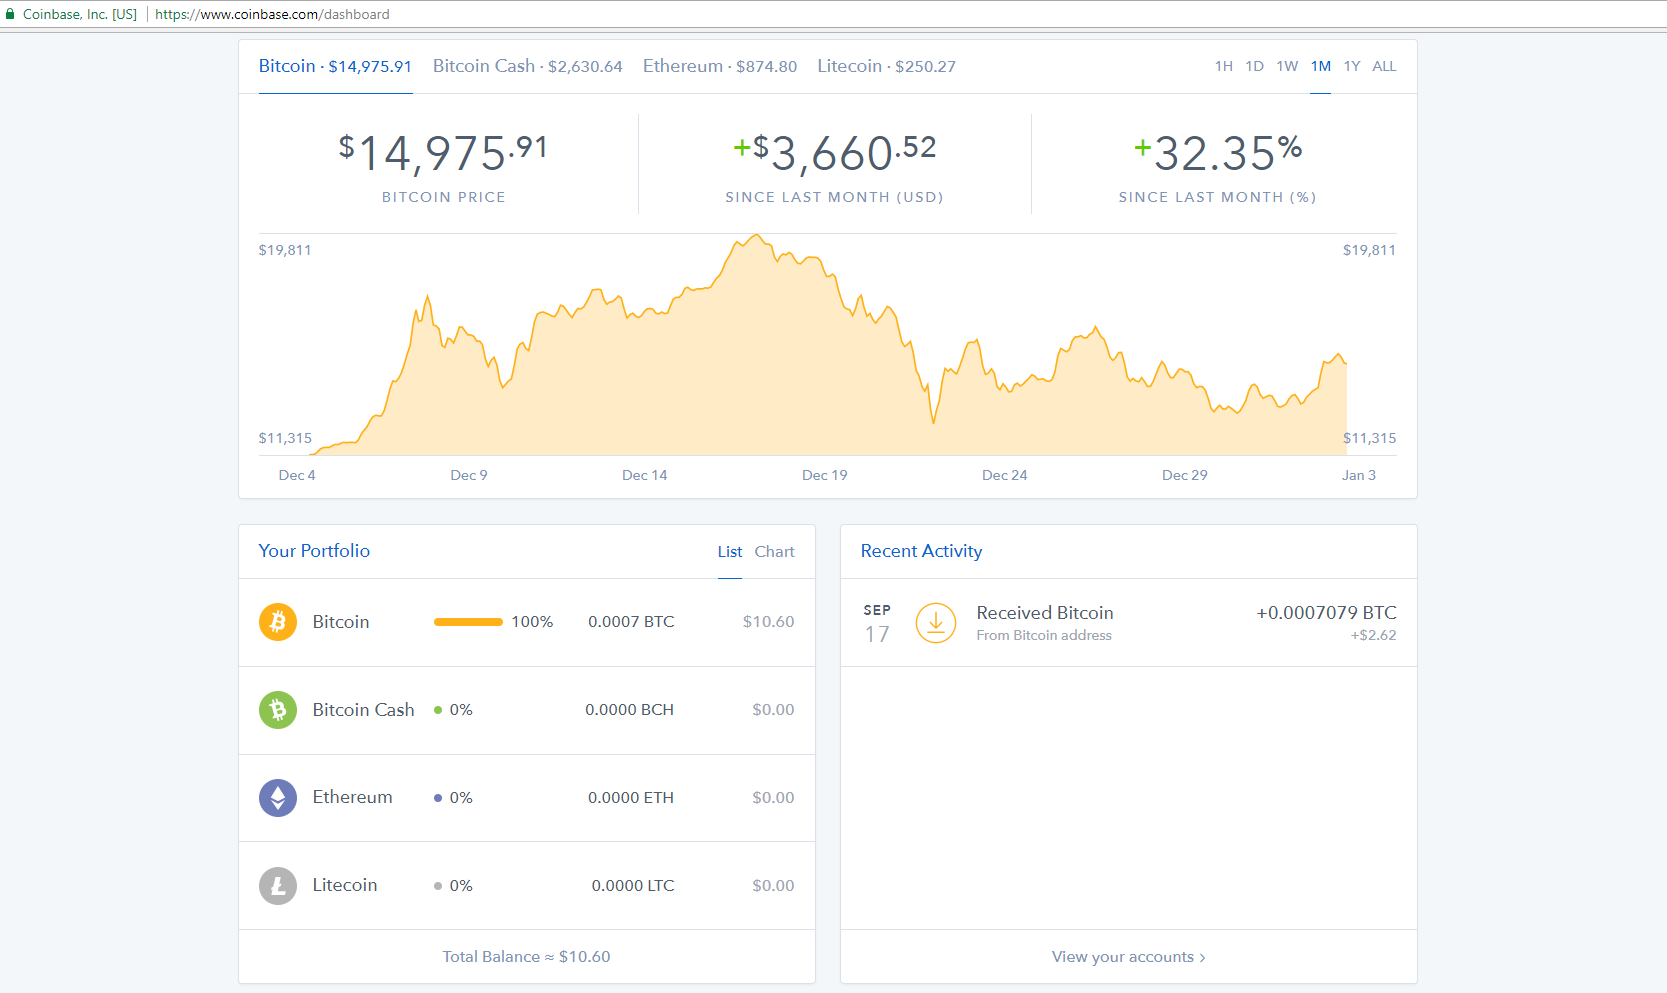The height and width of the screenshot is (993, 1667).
Task: Click the gray Litecoin allocation dot
Action: (438, 886)
